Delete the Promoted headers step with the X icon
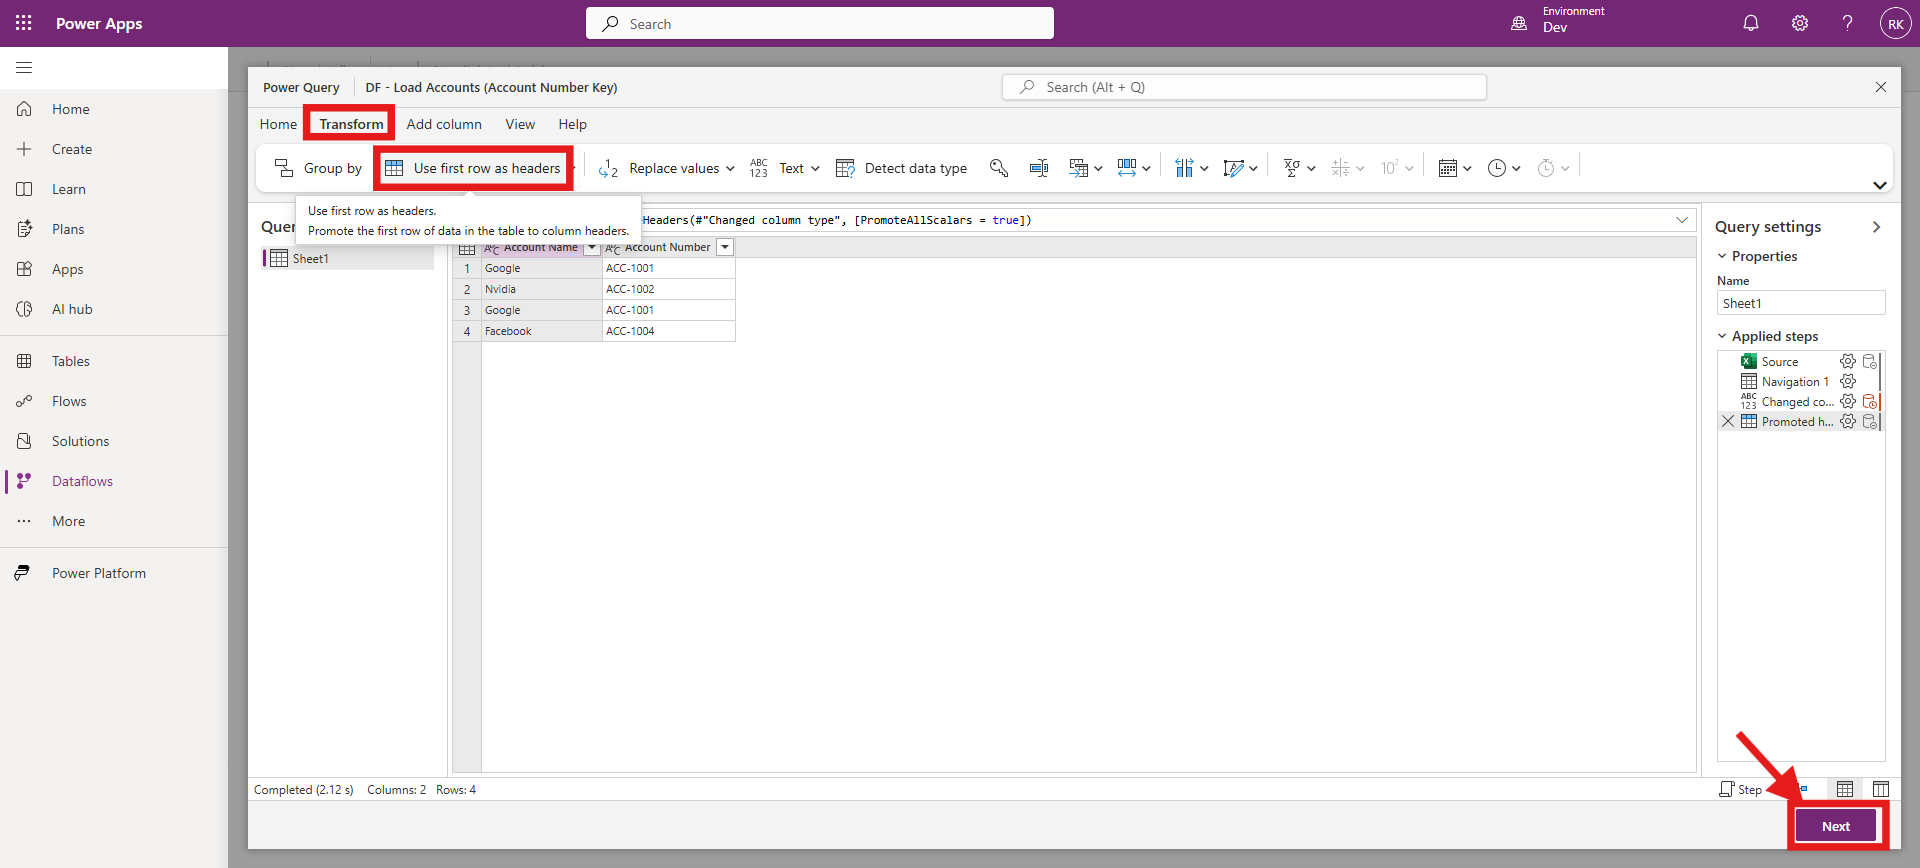The width and height of the screenshot is (1920, 868). pyautogui.click(x=1728, y=421)
